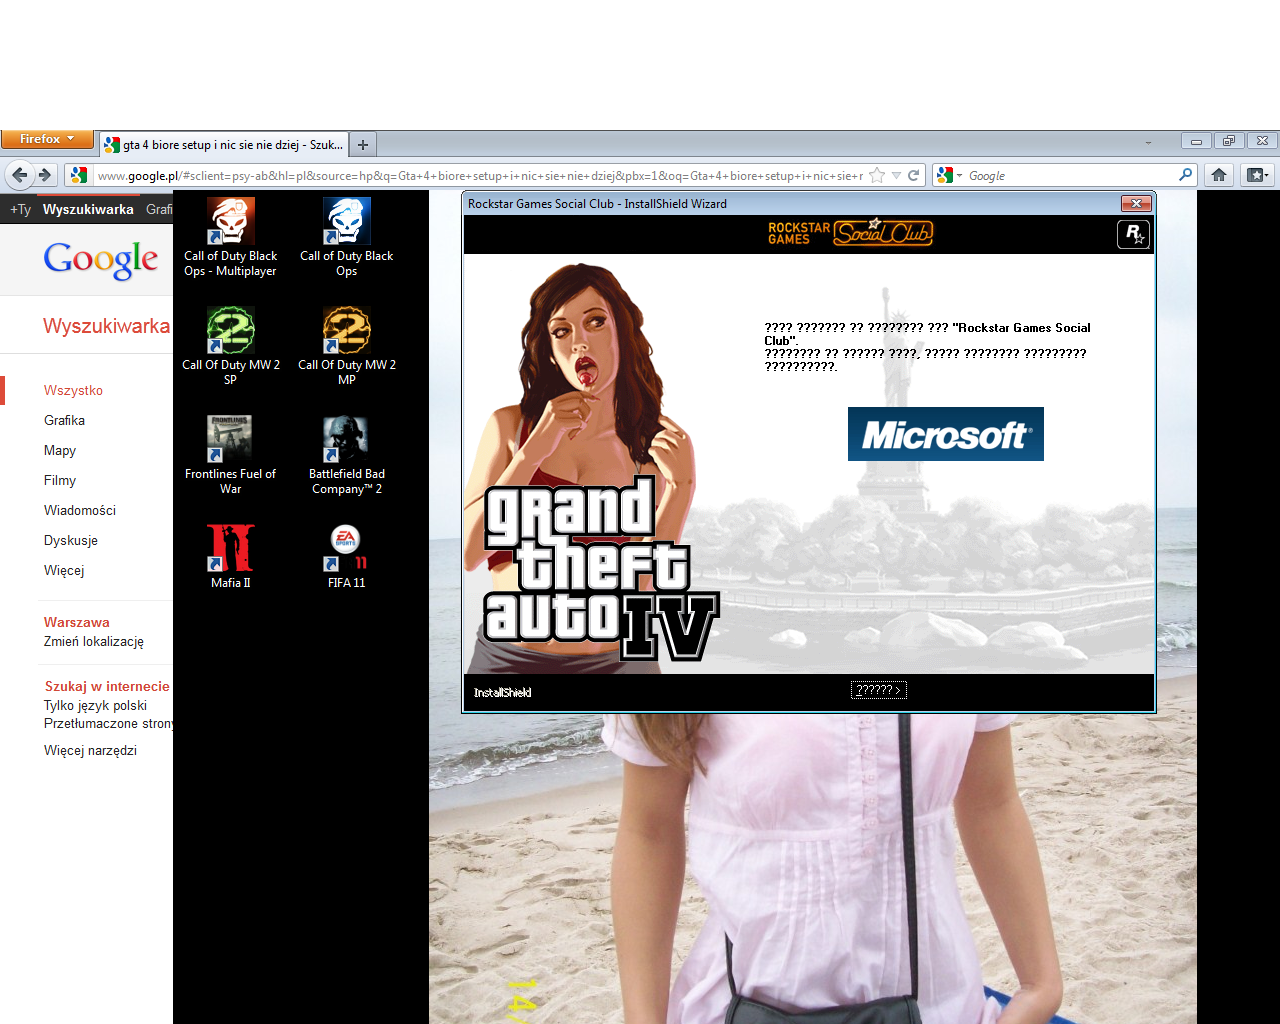Viewport: 1280px width, 1024px height.
Task: Click the InstallShield label in the installer footer
Action: [x=502, y=692]
